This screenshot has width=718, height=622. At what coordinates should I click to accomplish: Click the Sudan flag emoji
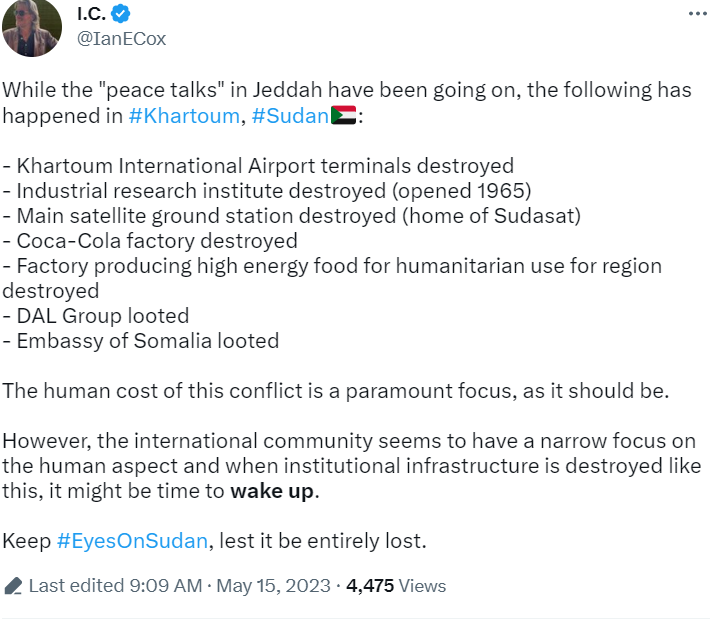(344, 116)
